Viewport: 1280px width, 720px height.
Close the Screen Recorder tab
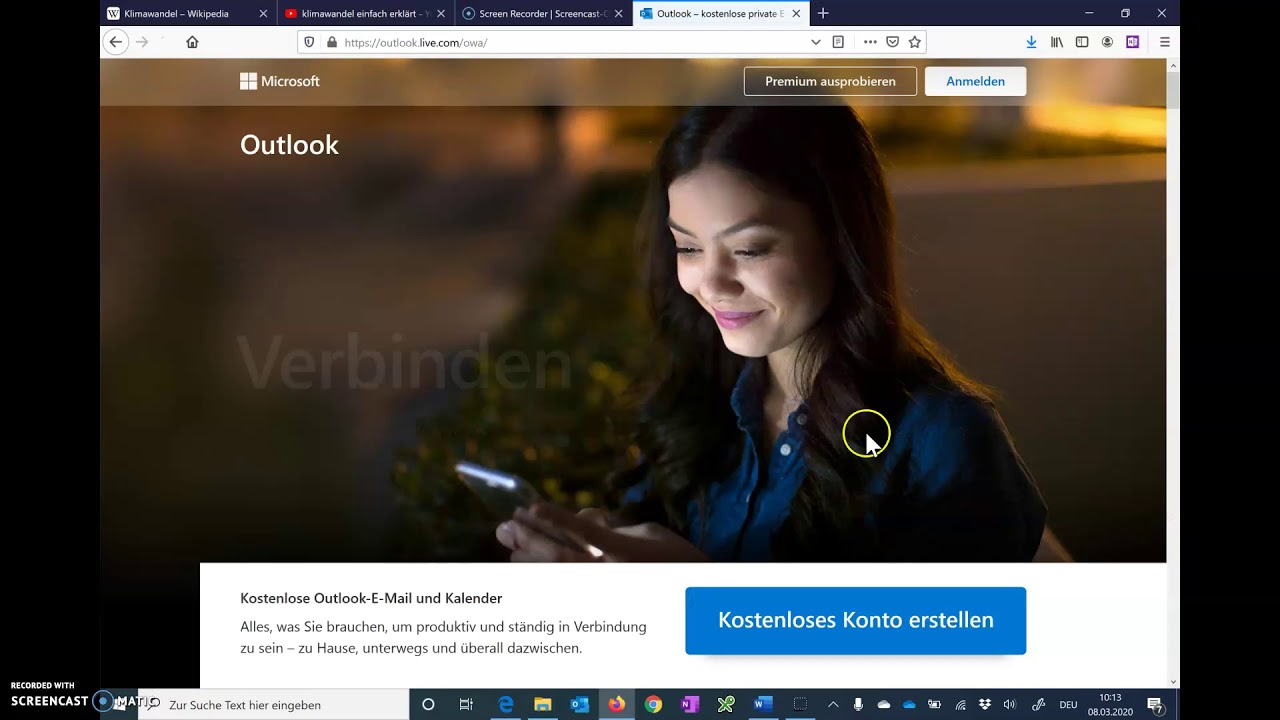pyautogui.click(x=619, y=14)
